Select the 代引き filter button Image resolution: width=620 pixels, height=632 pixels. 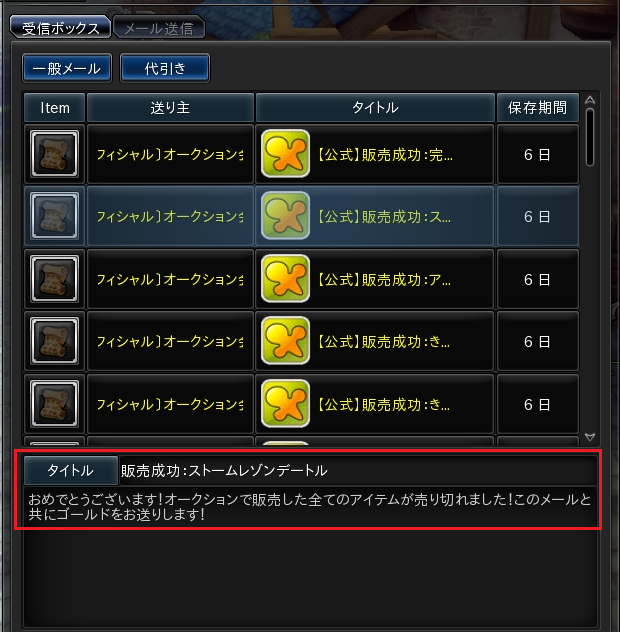pos(165,68)
